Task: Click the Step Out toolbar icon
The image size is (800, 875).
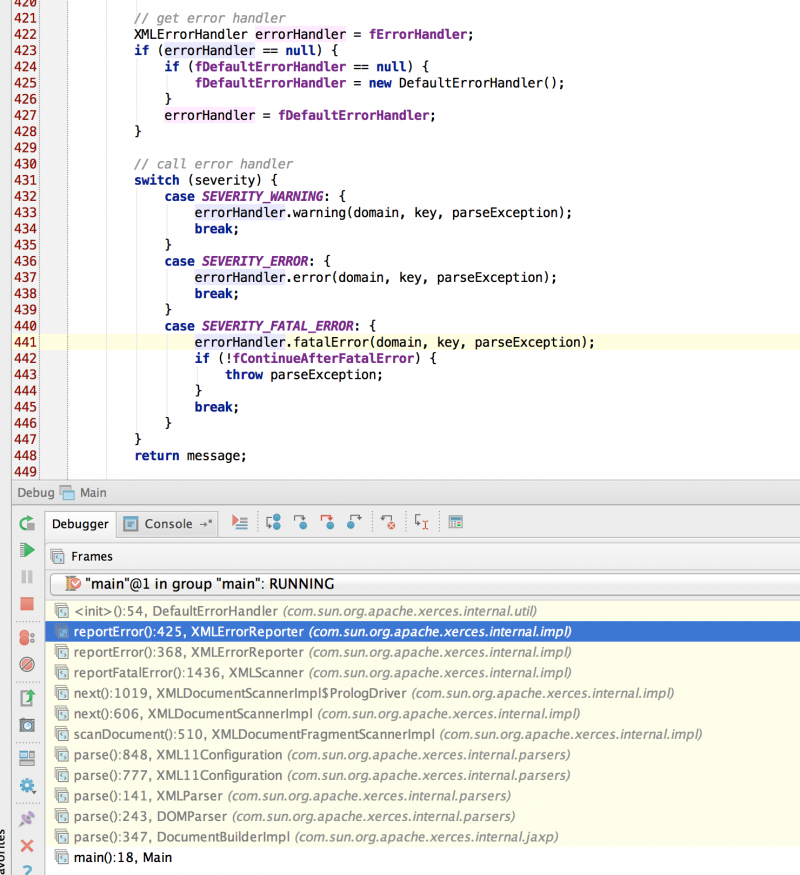Action: point(354,522)
